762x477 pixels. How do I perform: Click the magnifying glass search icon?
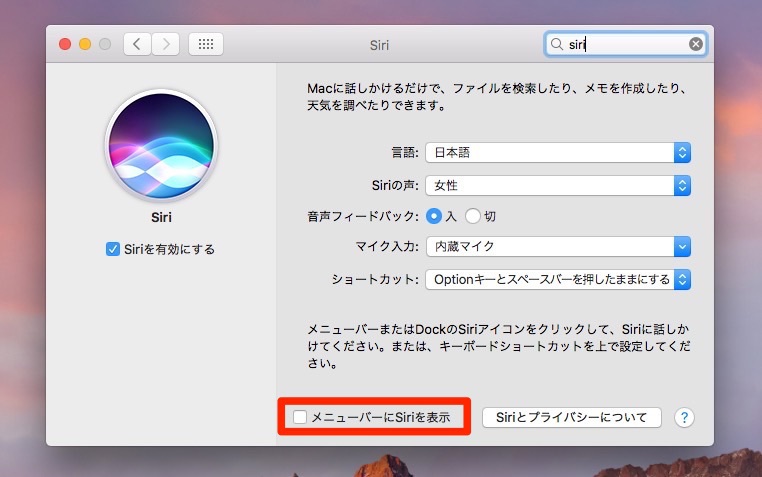point(556,44)
